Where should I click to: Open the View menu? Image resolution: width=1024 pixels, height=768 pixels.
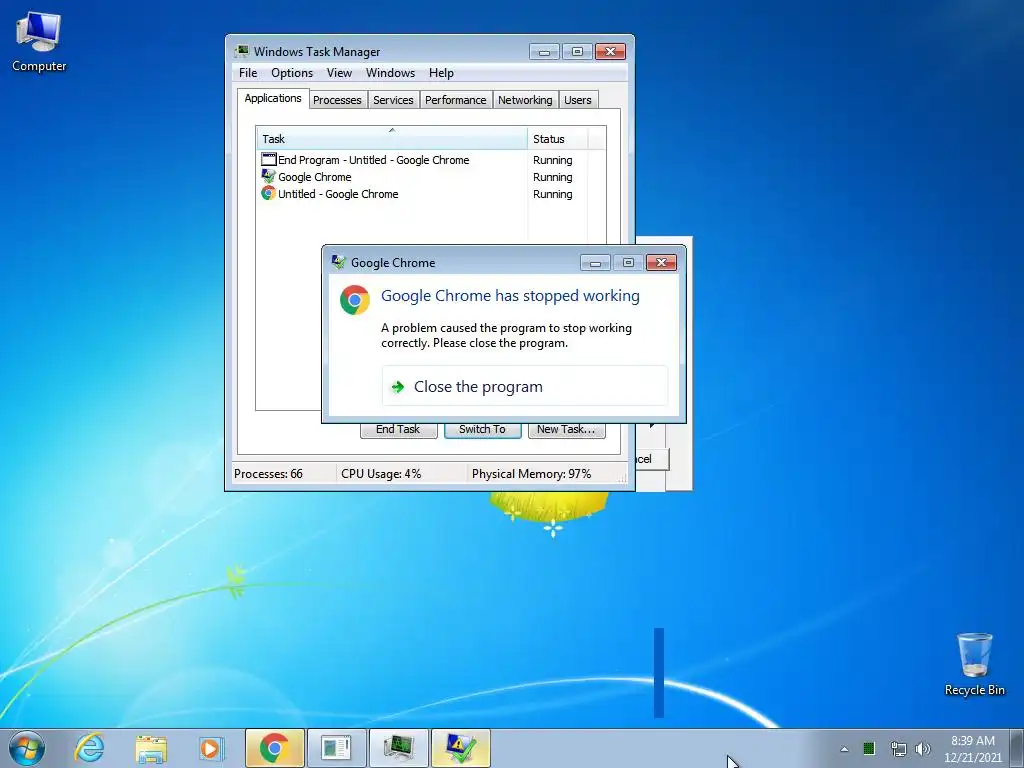339,73
